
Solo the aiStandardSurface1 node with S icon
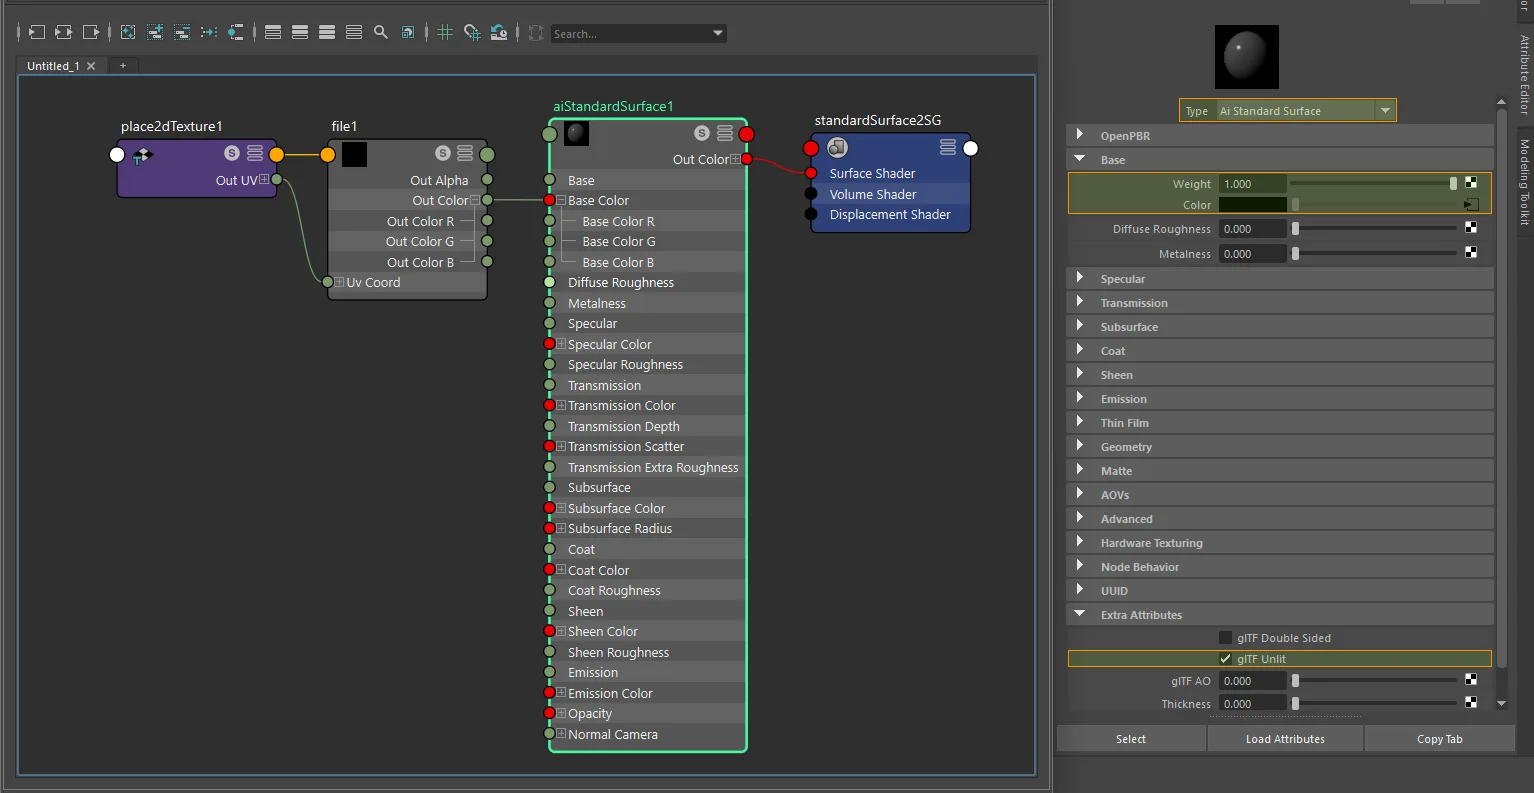(702, 133)
